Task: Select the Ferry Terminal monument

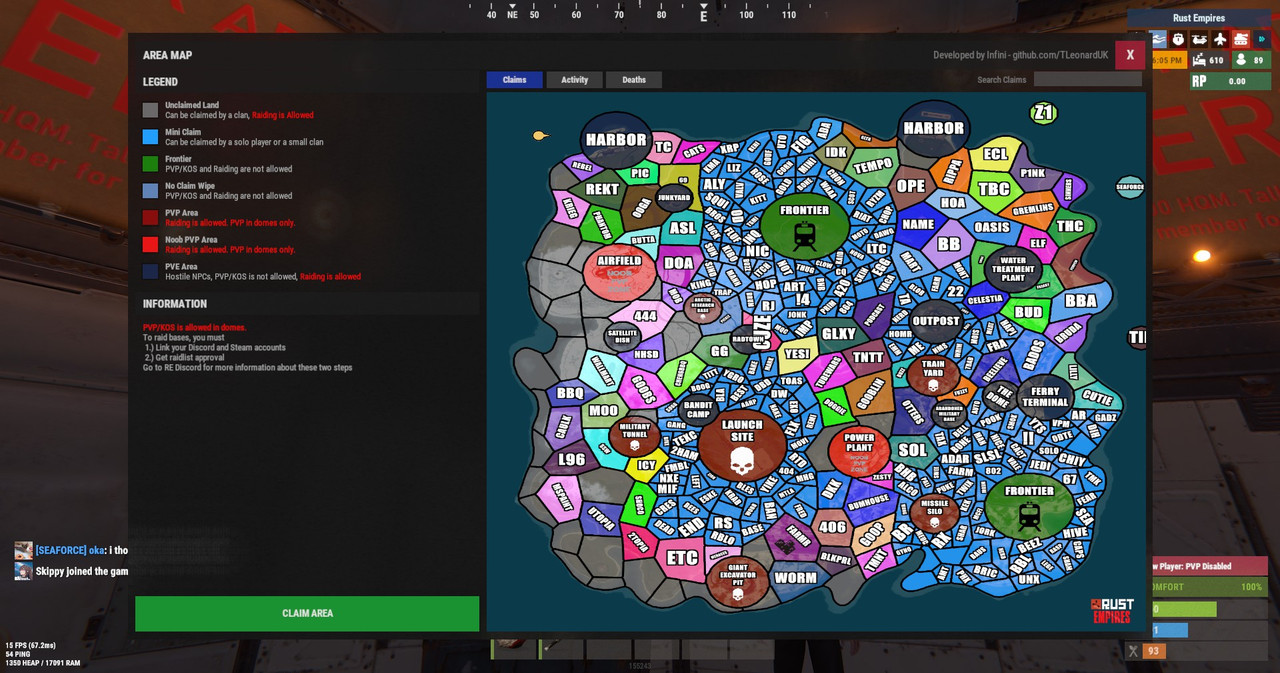Action: click(x=1045, y=397)
